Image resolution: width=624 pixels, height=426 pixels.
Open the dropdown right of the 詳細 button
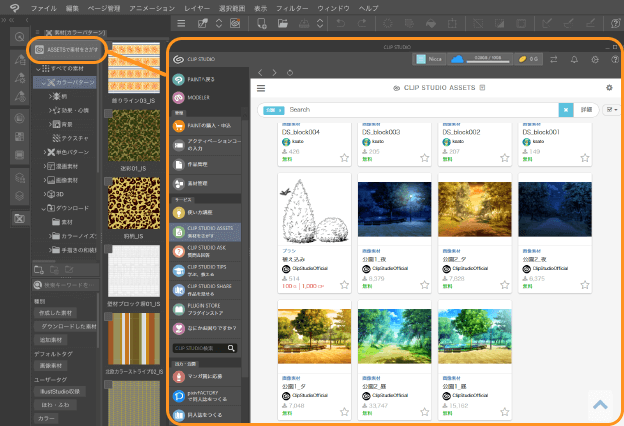tap(612, 109)
